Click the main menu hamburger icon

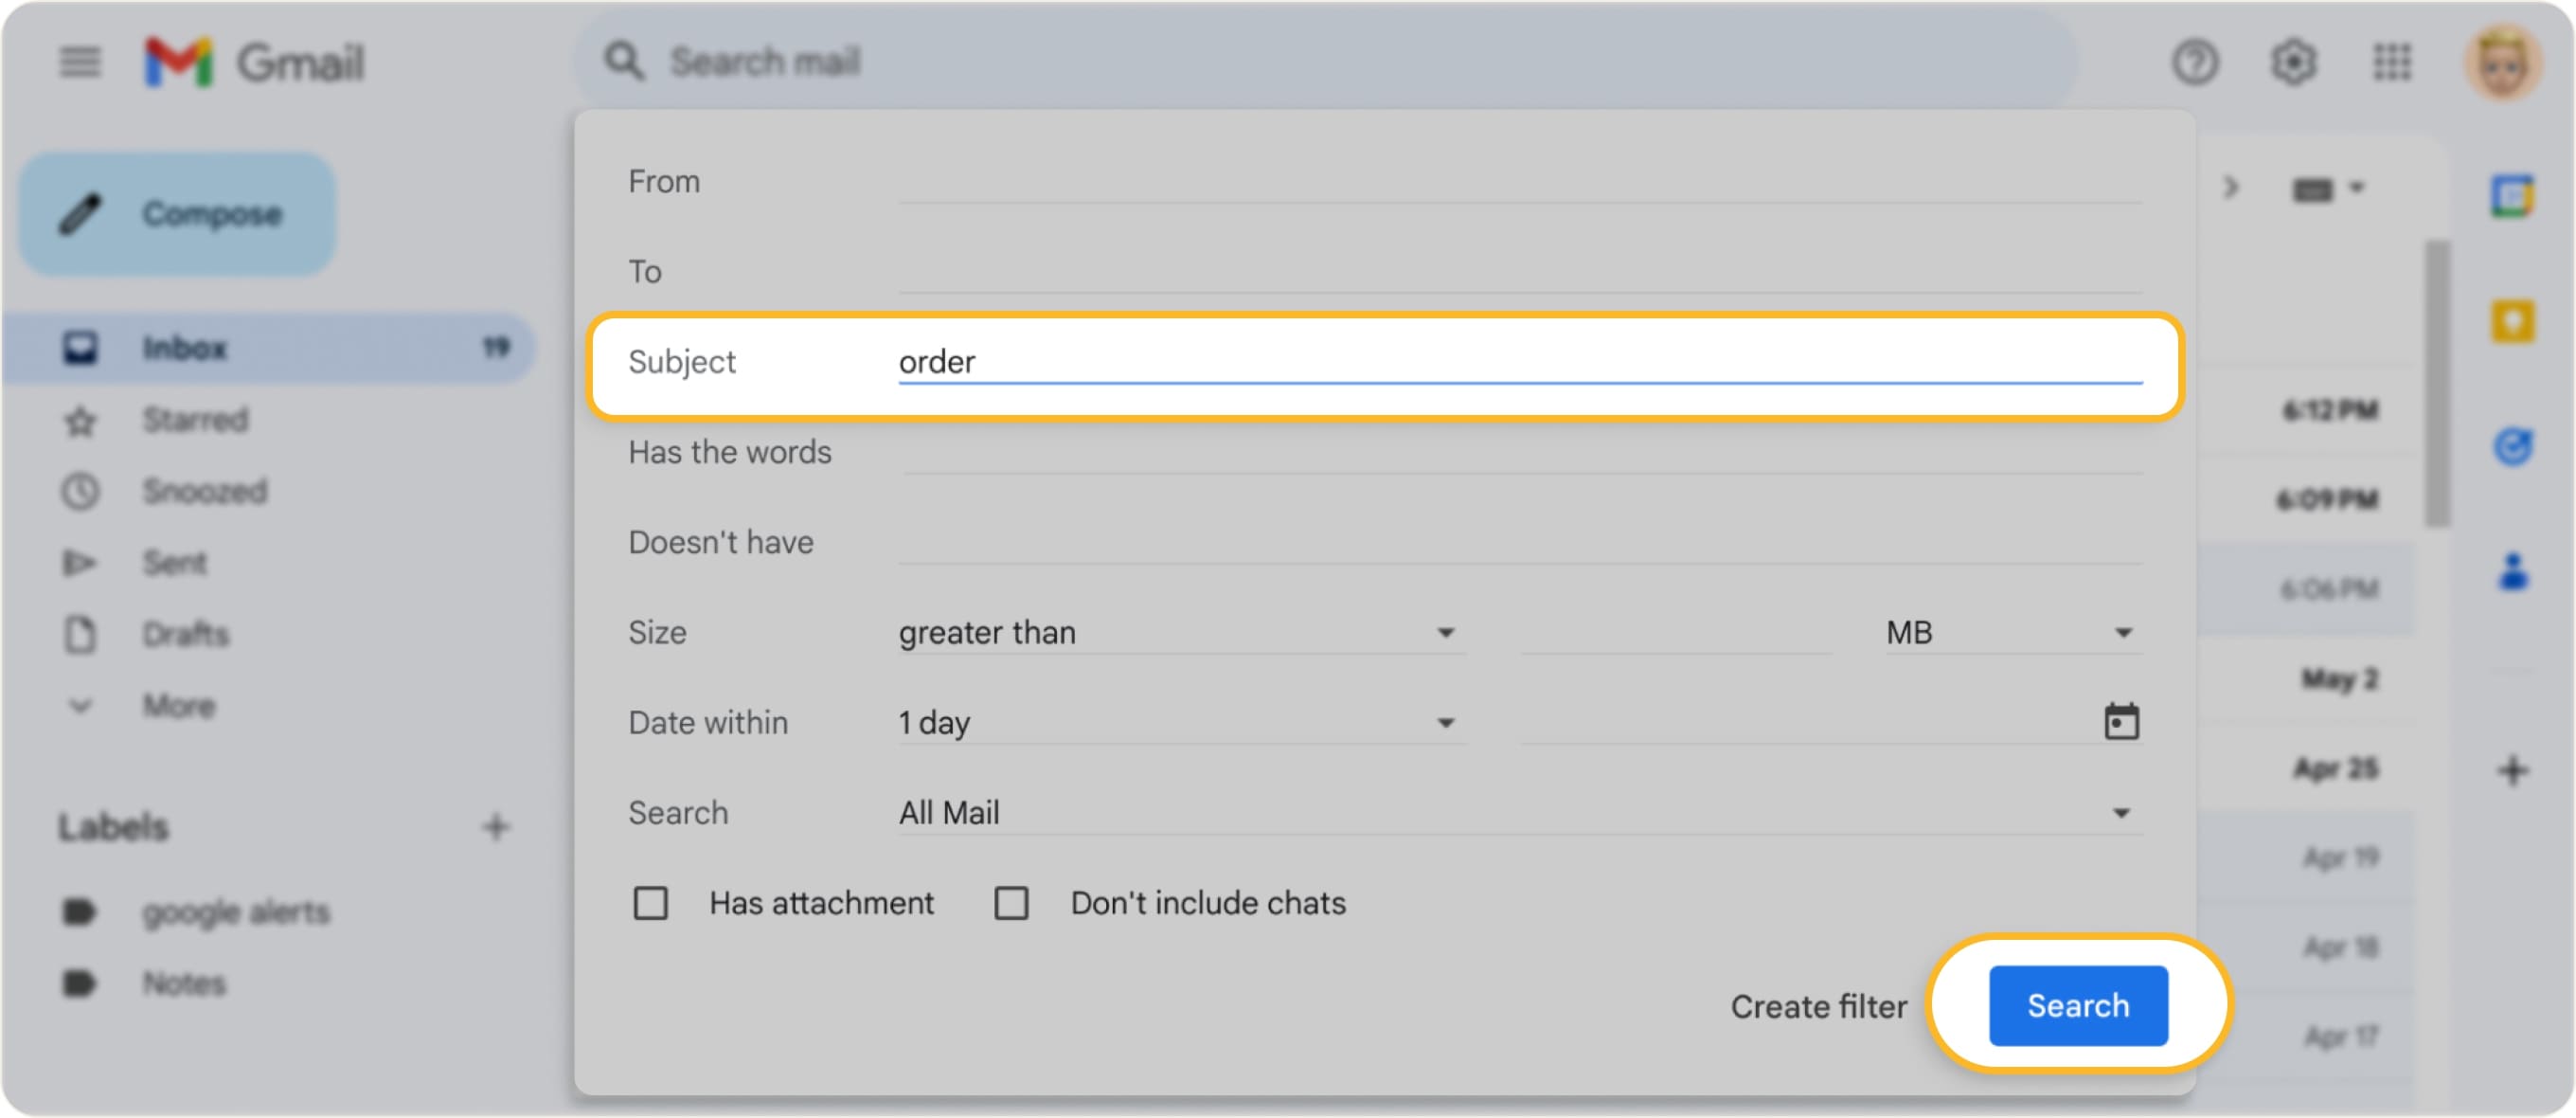tap(80, 62)
